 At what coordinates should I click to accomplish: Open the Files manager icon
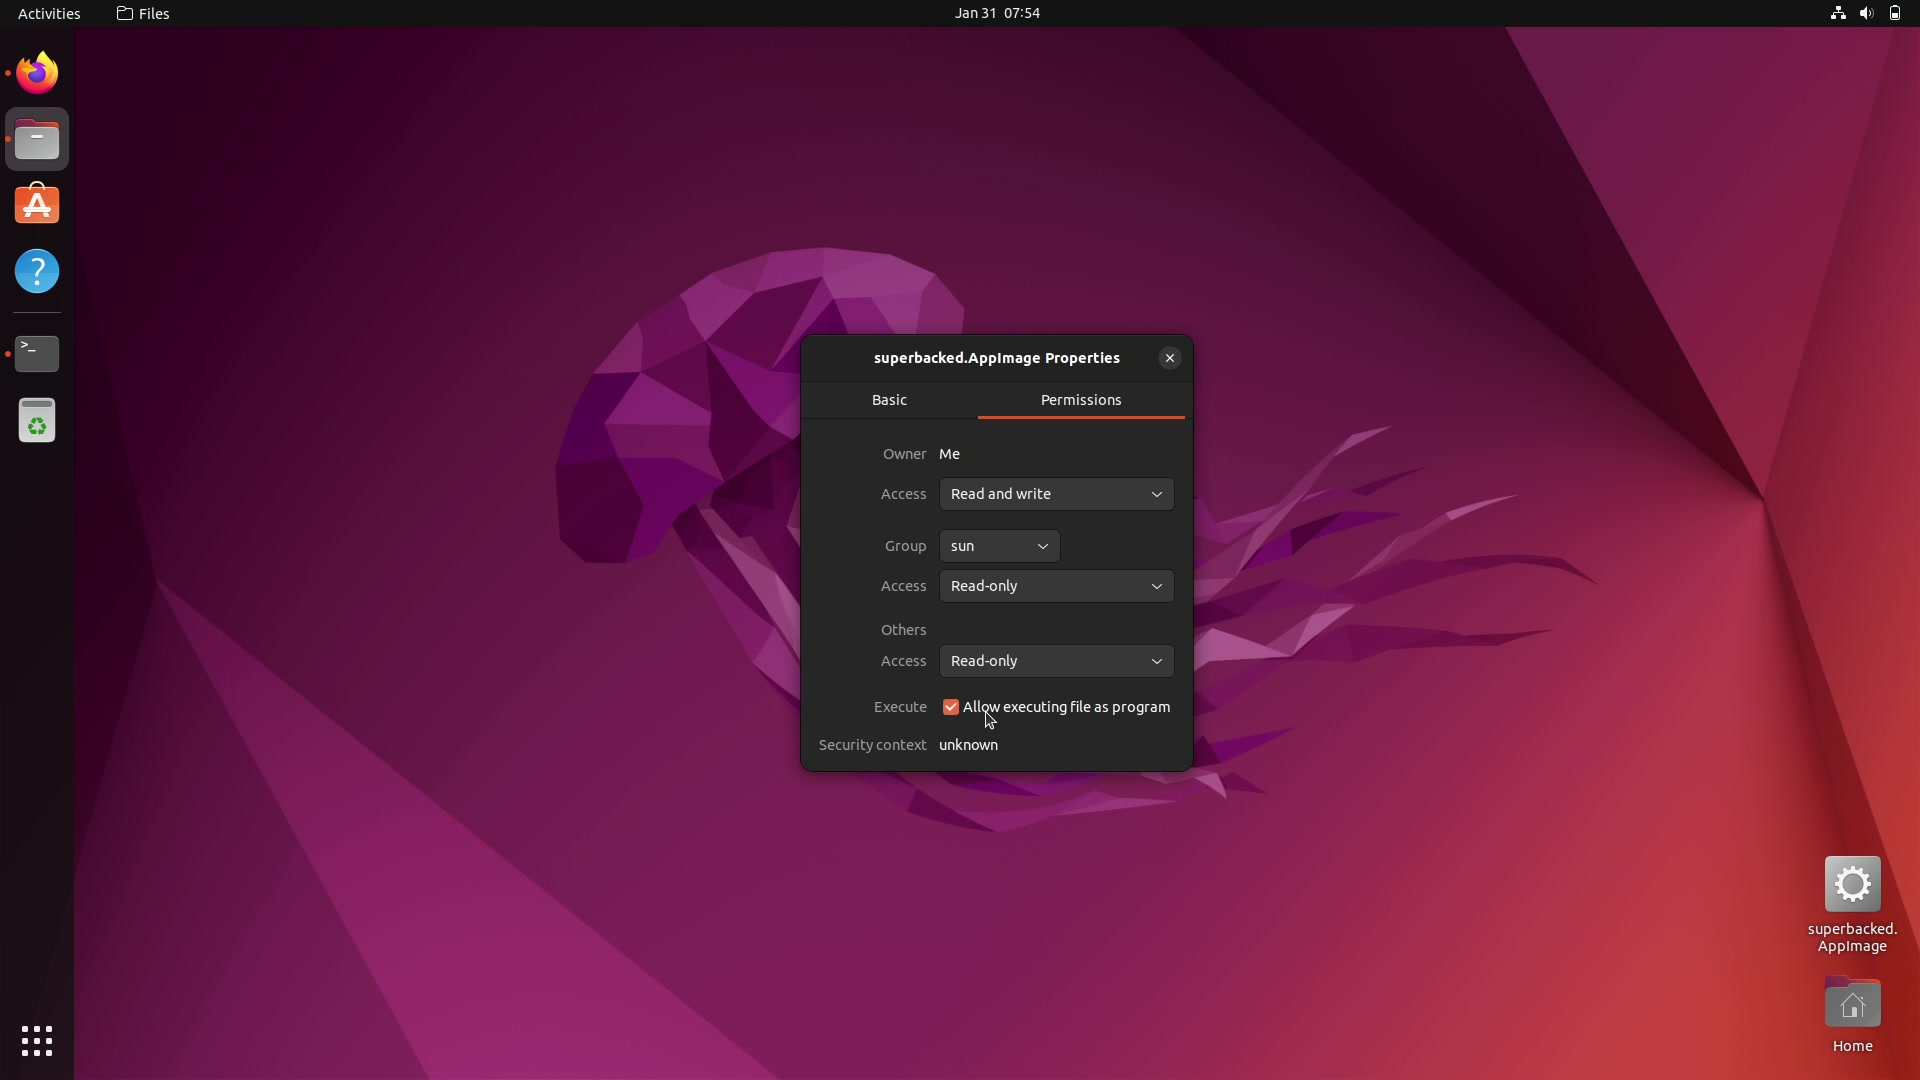[37, 140]
